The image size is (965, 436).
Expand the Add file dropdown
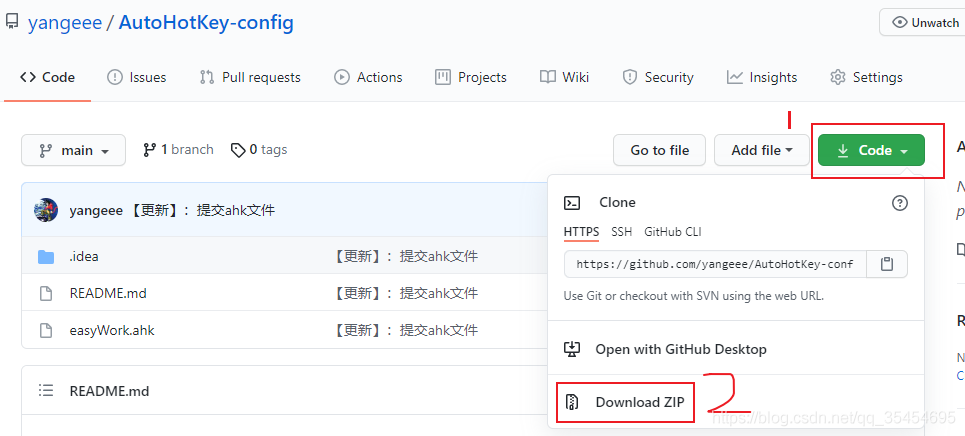(x=762, y=150)
